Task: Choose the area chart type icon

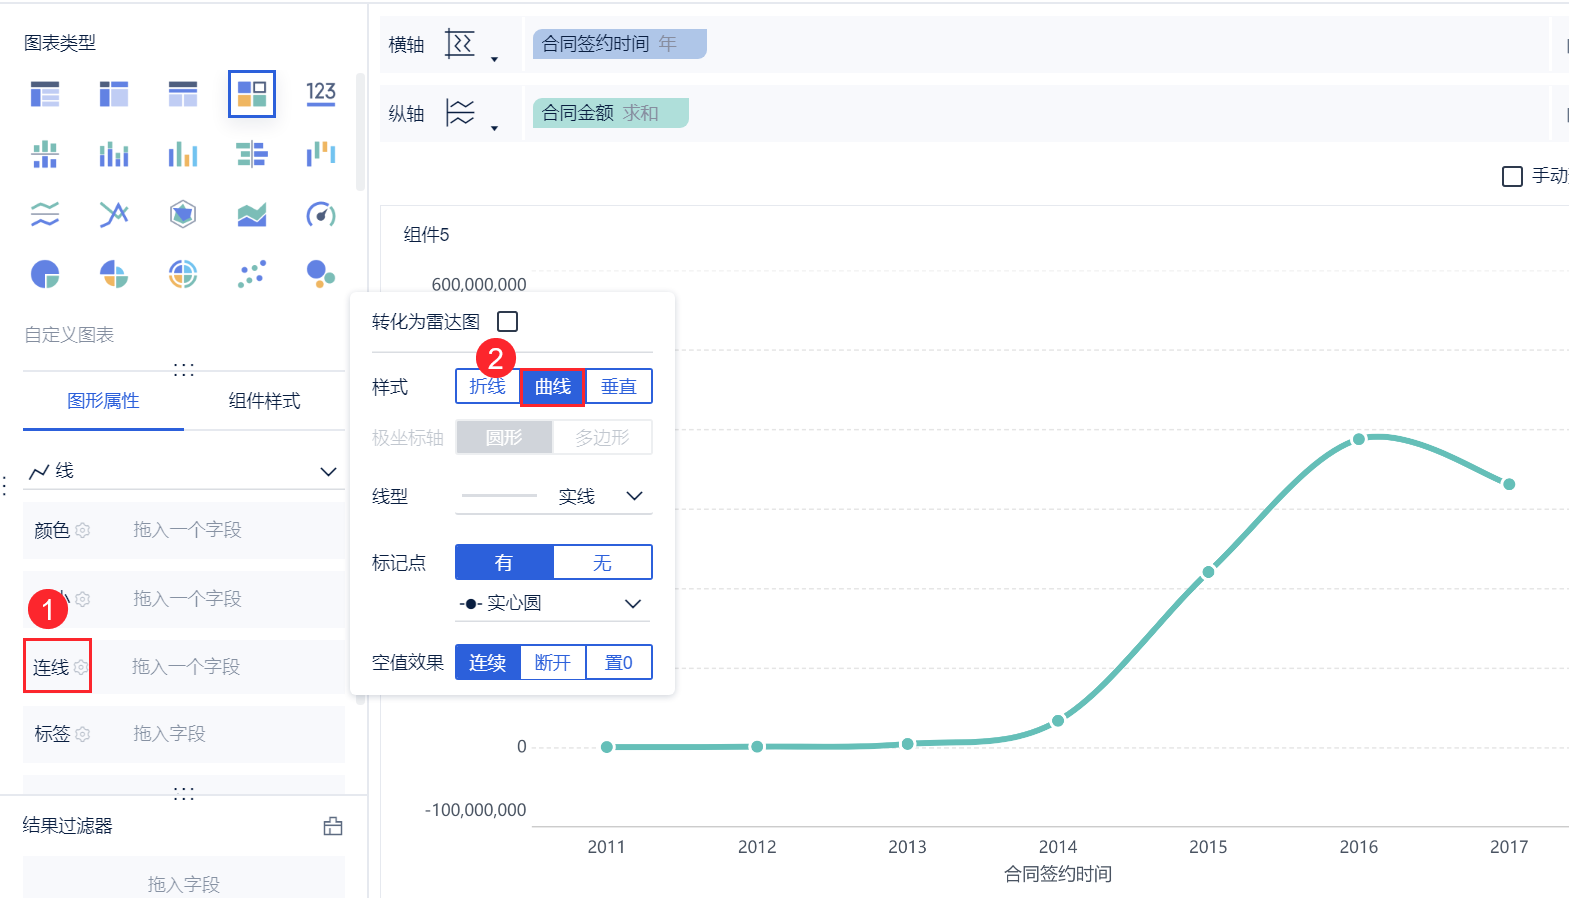Action: 251,214
